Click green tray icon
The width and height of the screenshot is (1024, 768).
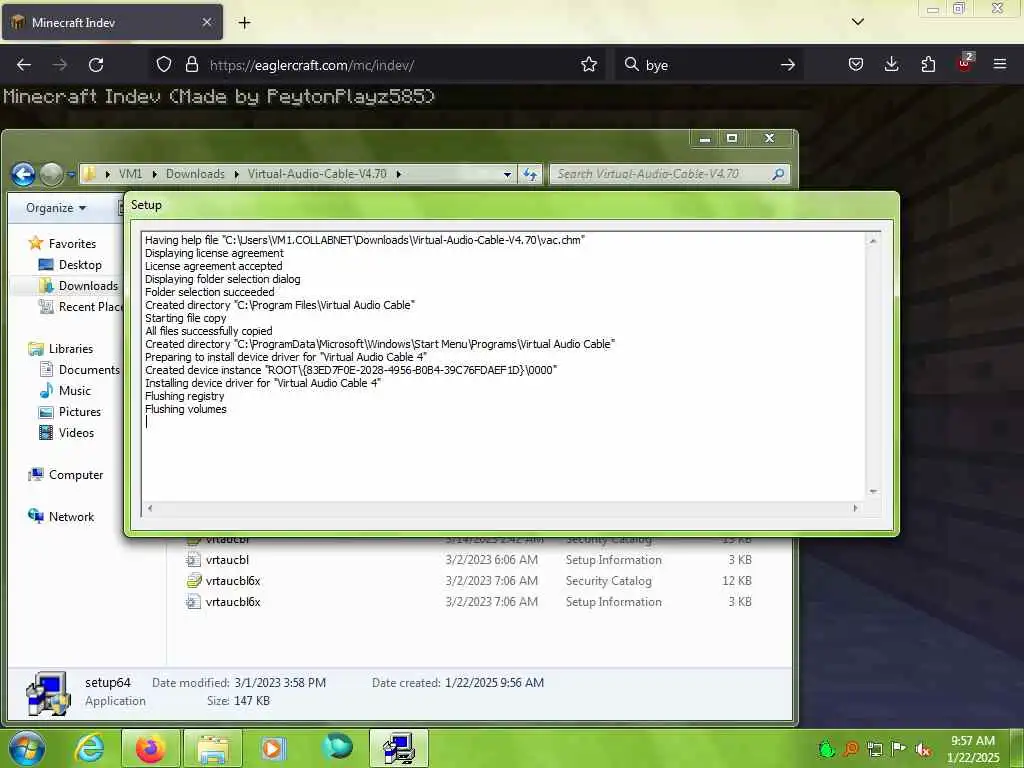(x=827, y=749)
